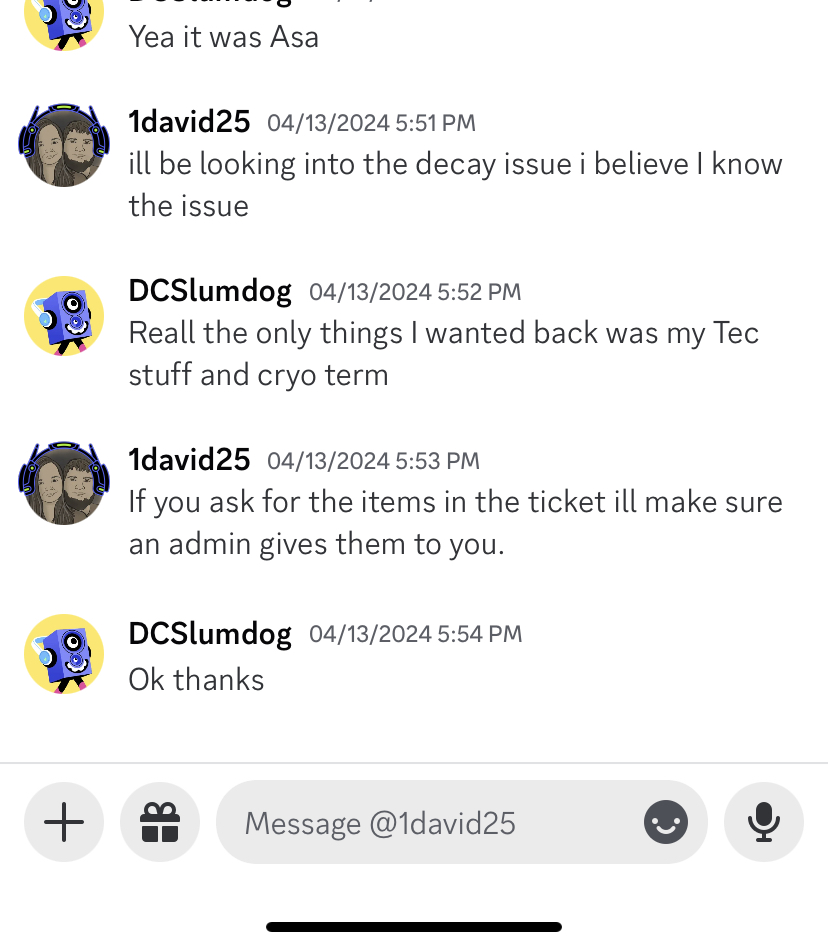Select the 'Ok thanks' message

pos(196,680)
